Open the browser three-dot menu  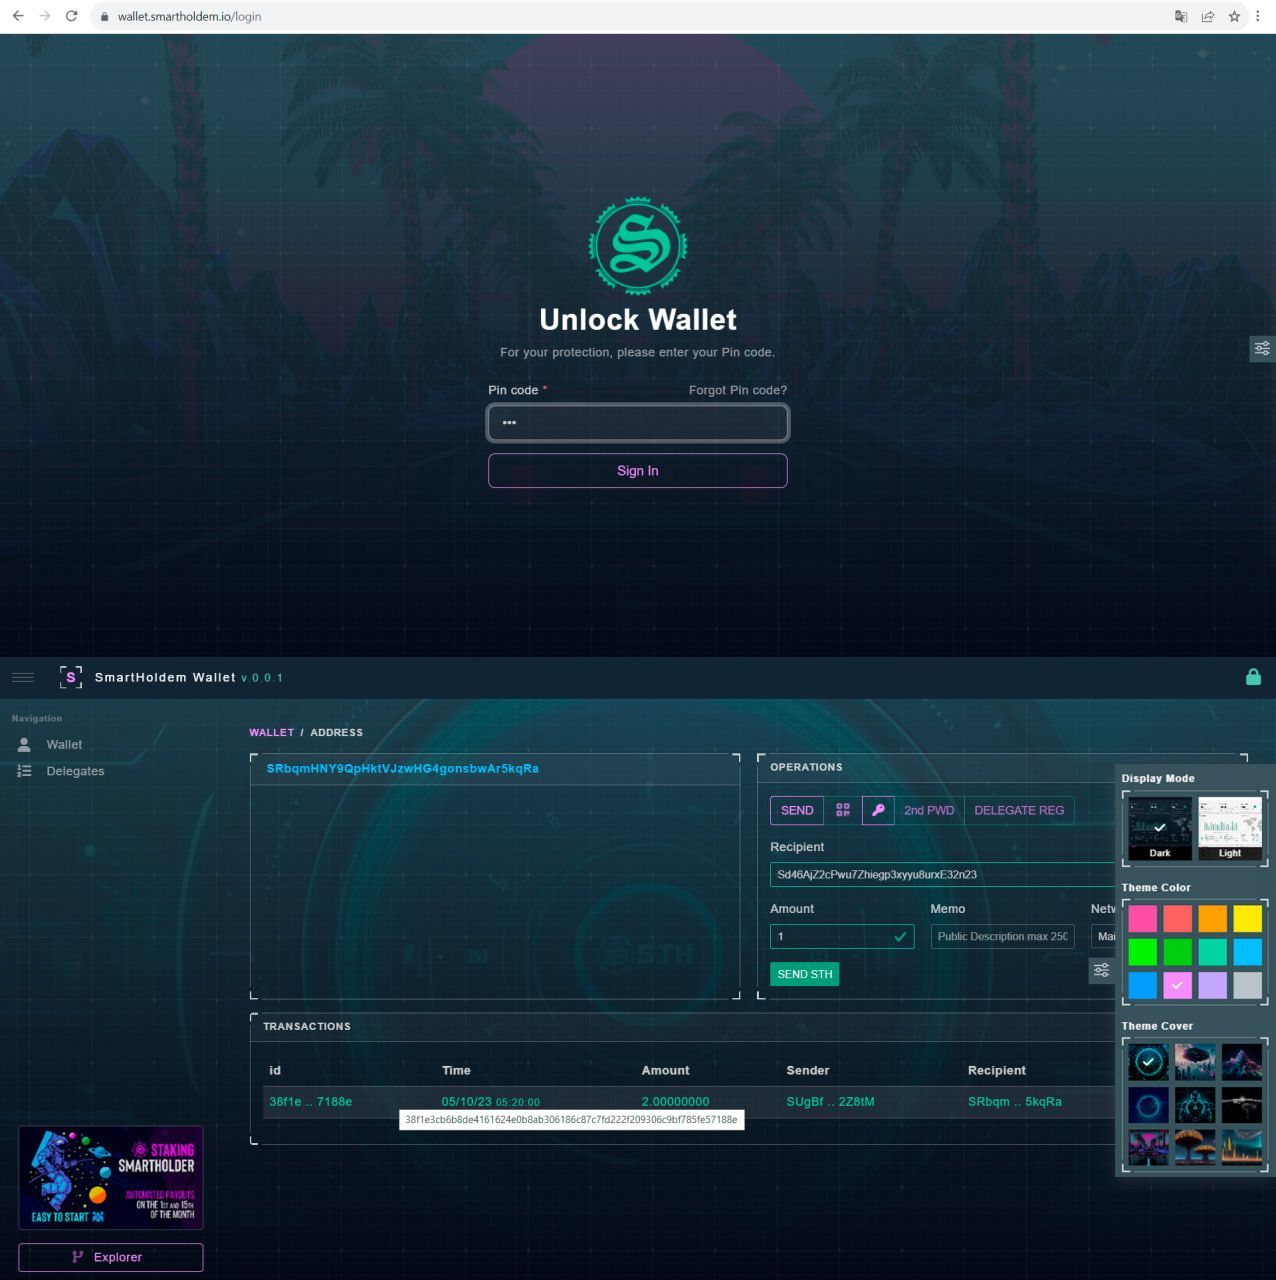click(1258, 16)
